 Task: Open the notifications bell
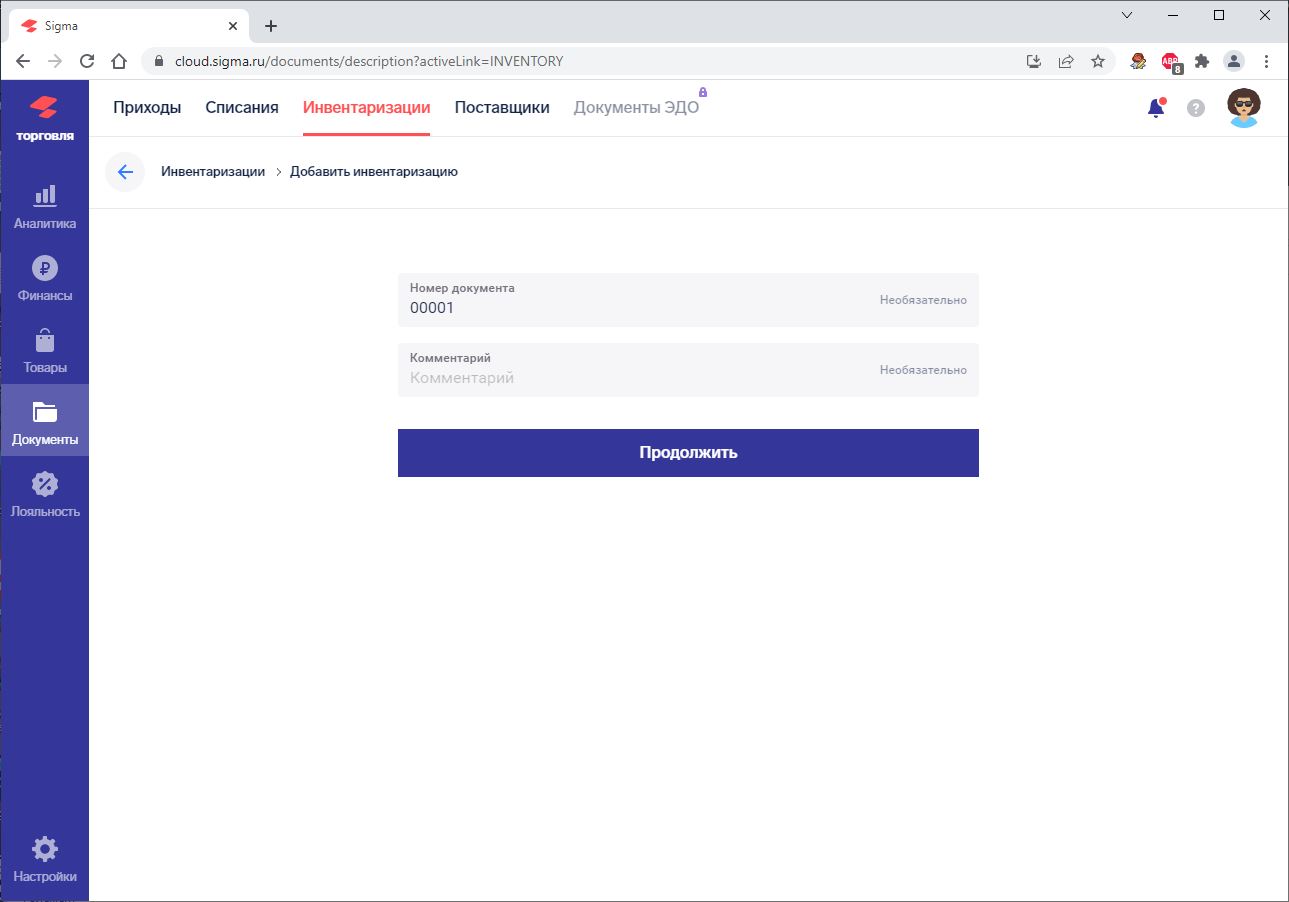1155,107
